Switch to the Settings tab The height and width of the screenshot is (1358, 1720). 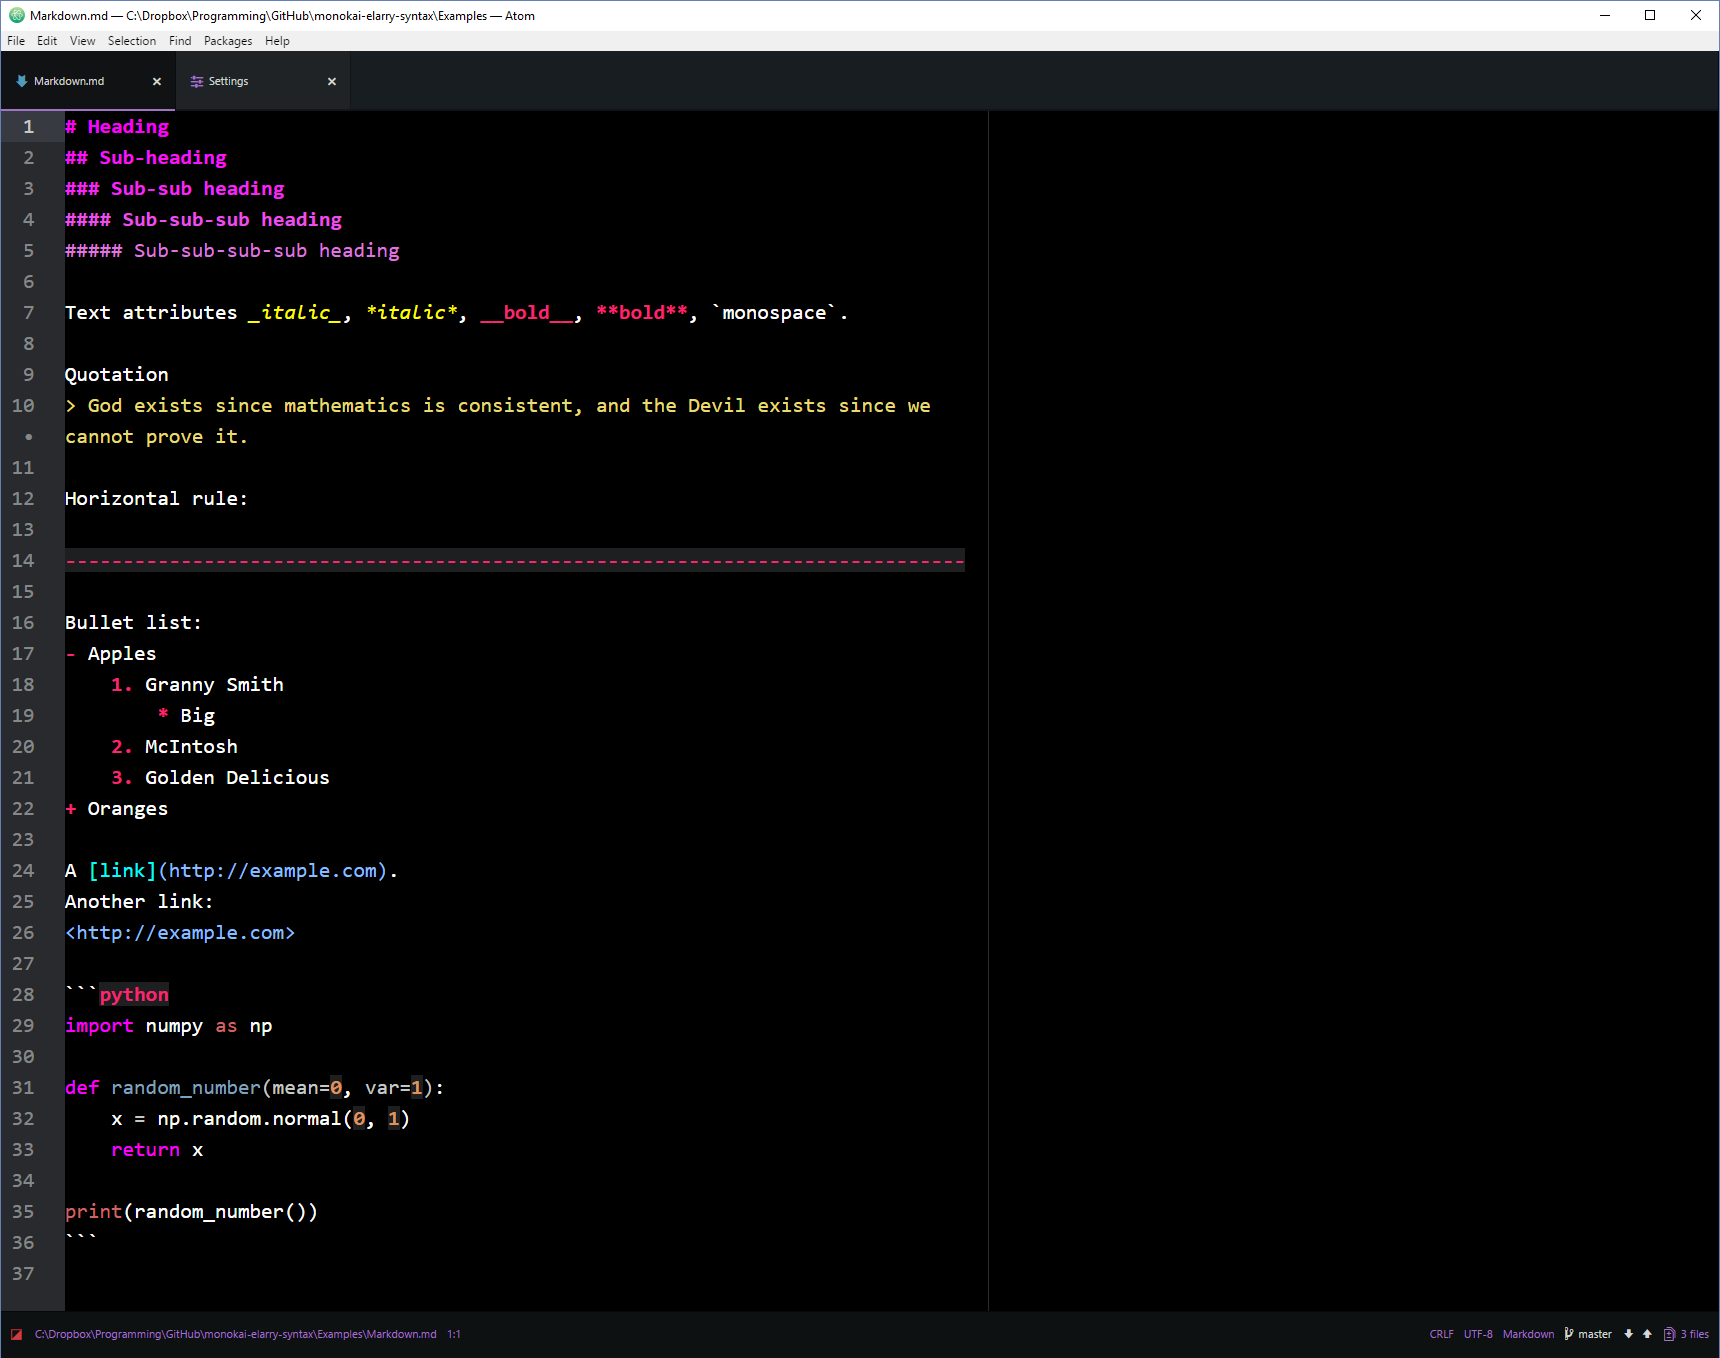[263, 81]
